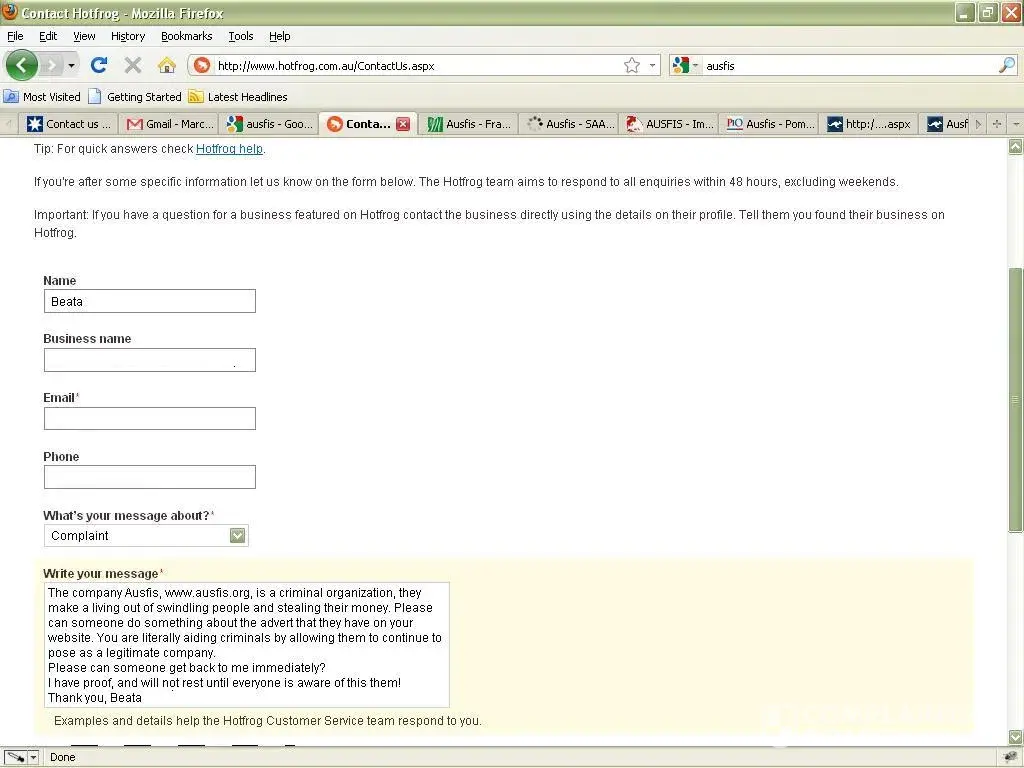Image resolution: width=1024 pixels, height=768 pixels.
Task: Click the green Back navigation button
Action: [x=22, y=65]
